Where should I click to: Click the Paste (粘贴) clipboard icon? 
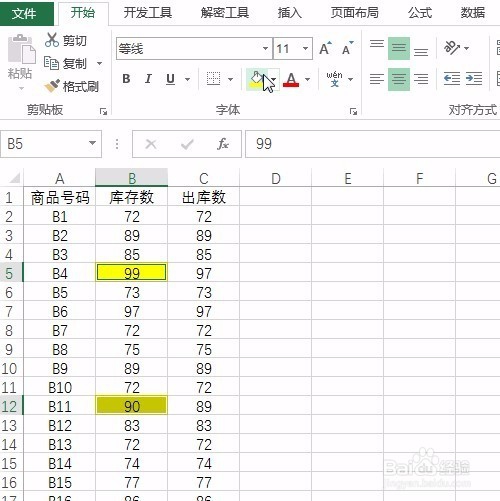[21, 49]
